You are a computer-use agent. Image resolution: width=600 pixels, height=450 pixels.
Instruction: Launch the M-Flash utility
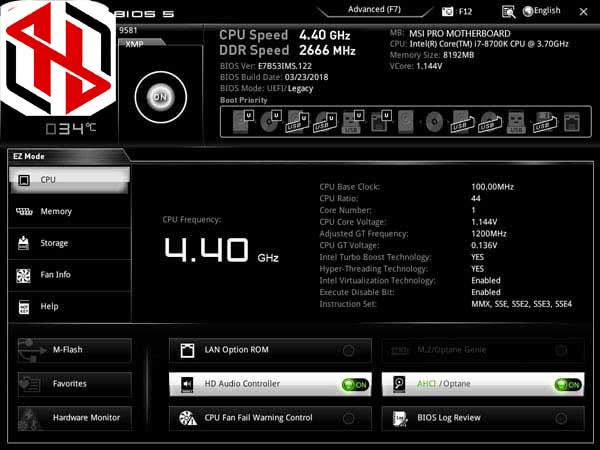75,350
